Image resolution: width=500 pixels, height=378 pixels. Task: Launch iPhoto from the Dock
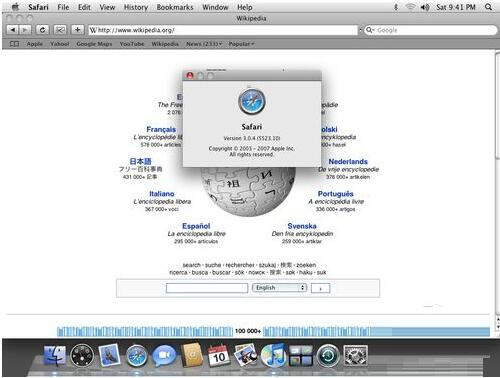(246, 355)
